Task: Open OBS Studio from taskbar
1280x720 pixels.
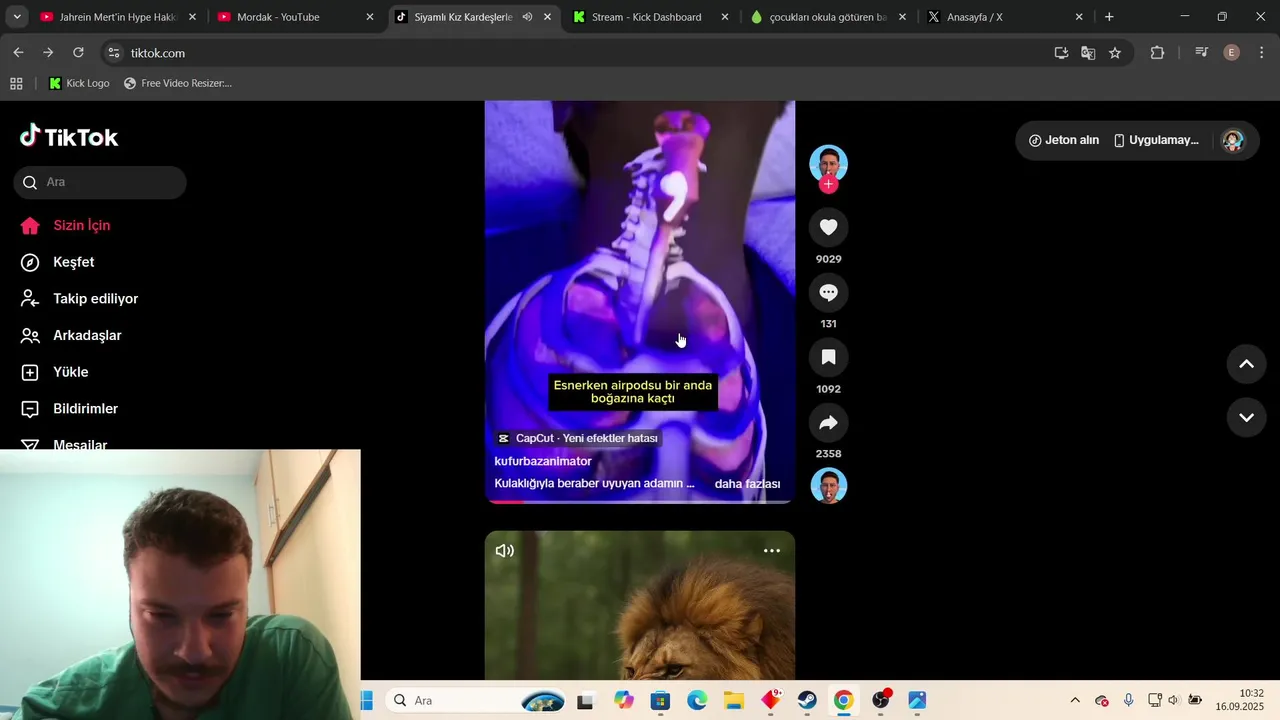Action: click(x=880, y=700)
